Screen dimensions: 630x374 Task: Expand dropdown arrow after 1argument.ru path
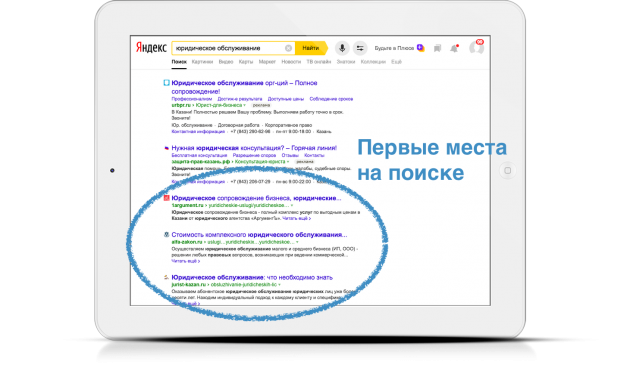pyautogui.click(x=292, y=205)
